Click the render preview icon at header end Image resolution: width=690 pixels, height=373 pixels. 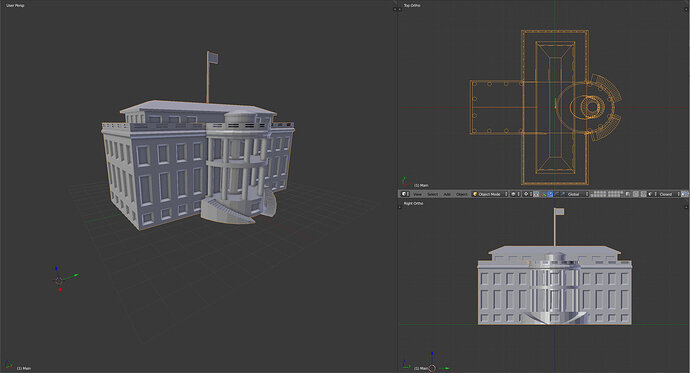(684, 194)
